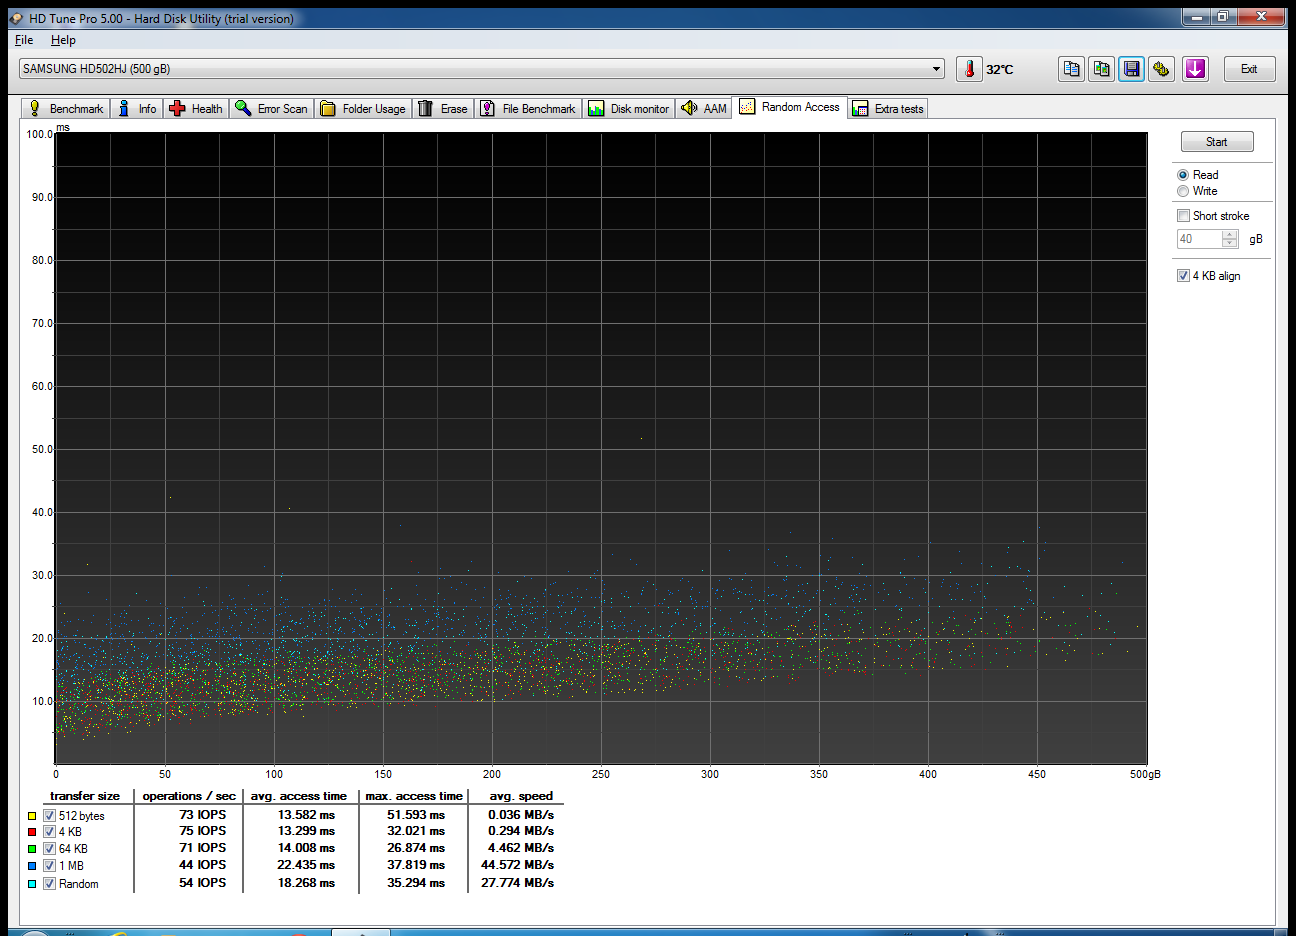The image size is (1296, 936).
Task: Click the save screenshot floppy disk icon
Action: 1131,69
